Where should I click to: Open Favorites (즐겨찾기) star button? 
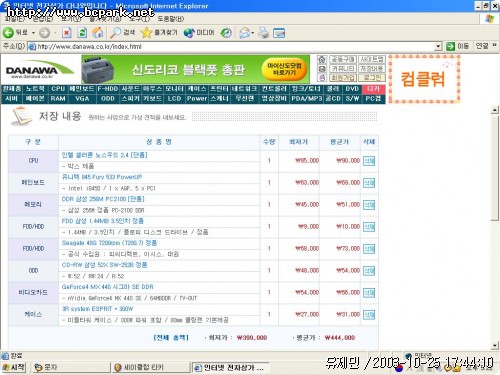159,32
